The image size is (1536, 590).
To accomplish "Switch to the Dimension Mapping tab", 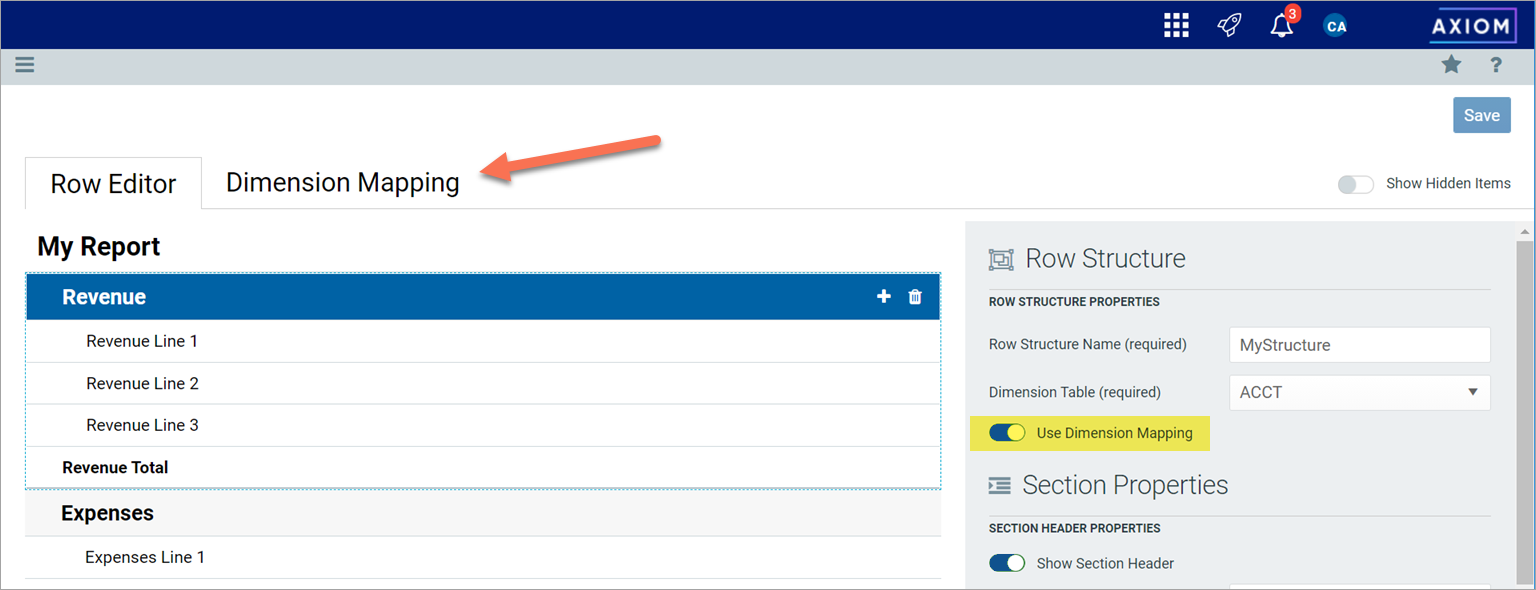I will pos(342,183).
